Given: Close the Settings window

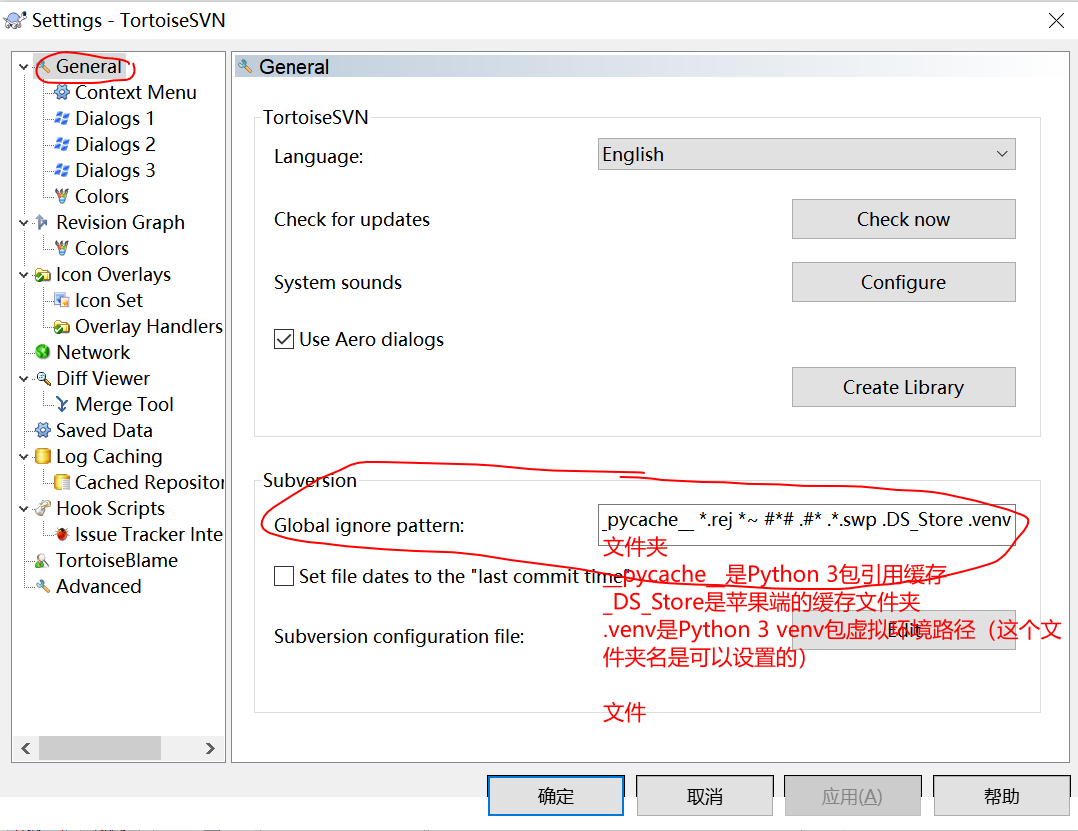Looking at the screenshot, I should [x=1056, y=21].
